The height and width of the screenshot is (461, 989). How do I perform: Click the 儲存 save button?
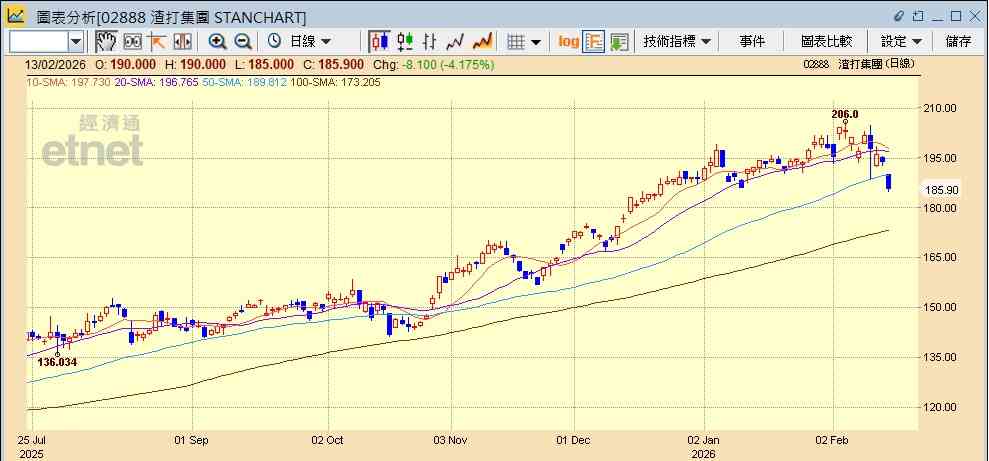pos(958,42)
